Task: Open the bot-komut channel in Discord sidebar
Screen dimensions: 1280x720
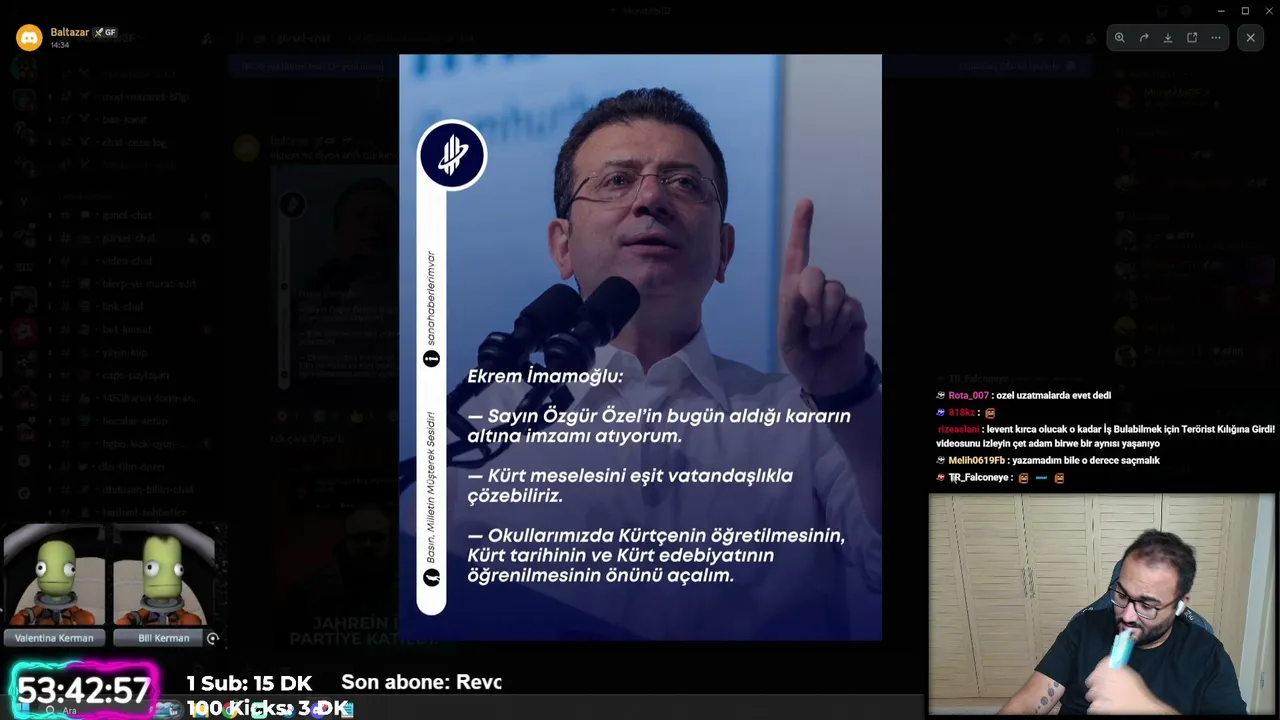Action: tap(126, 330)
